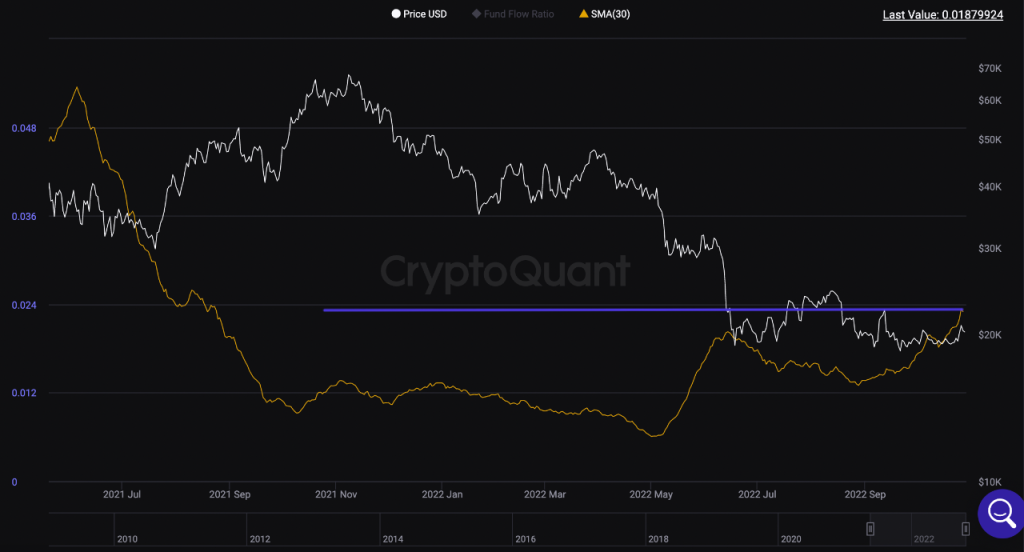The width and height of the screenshot is (1024, 552).
Task: Click the white Price USD legend circle
Action: tap(396, 14)
